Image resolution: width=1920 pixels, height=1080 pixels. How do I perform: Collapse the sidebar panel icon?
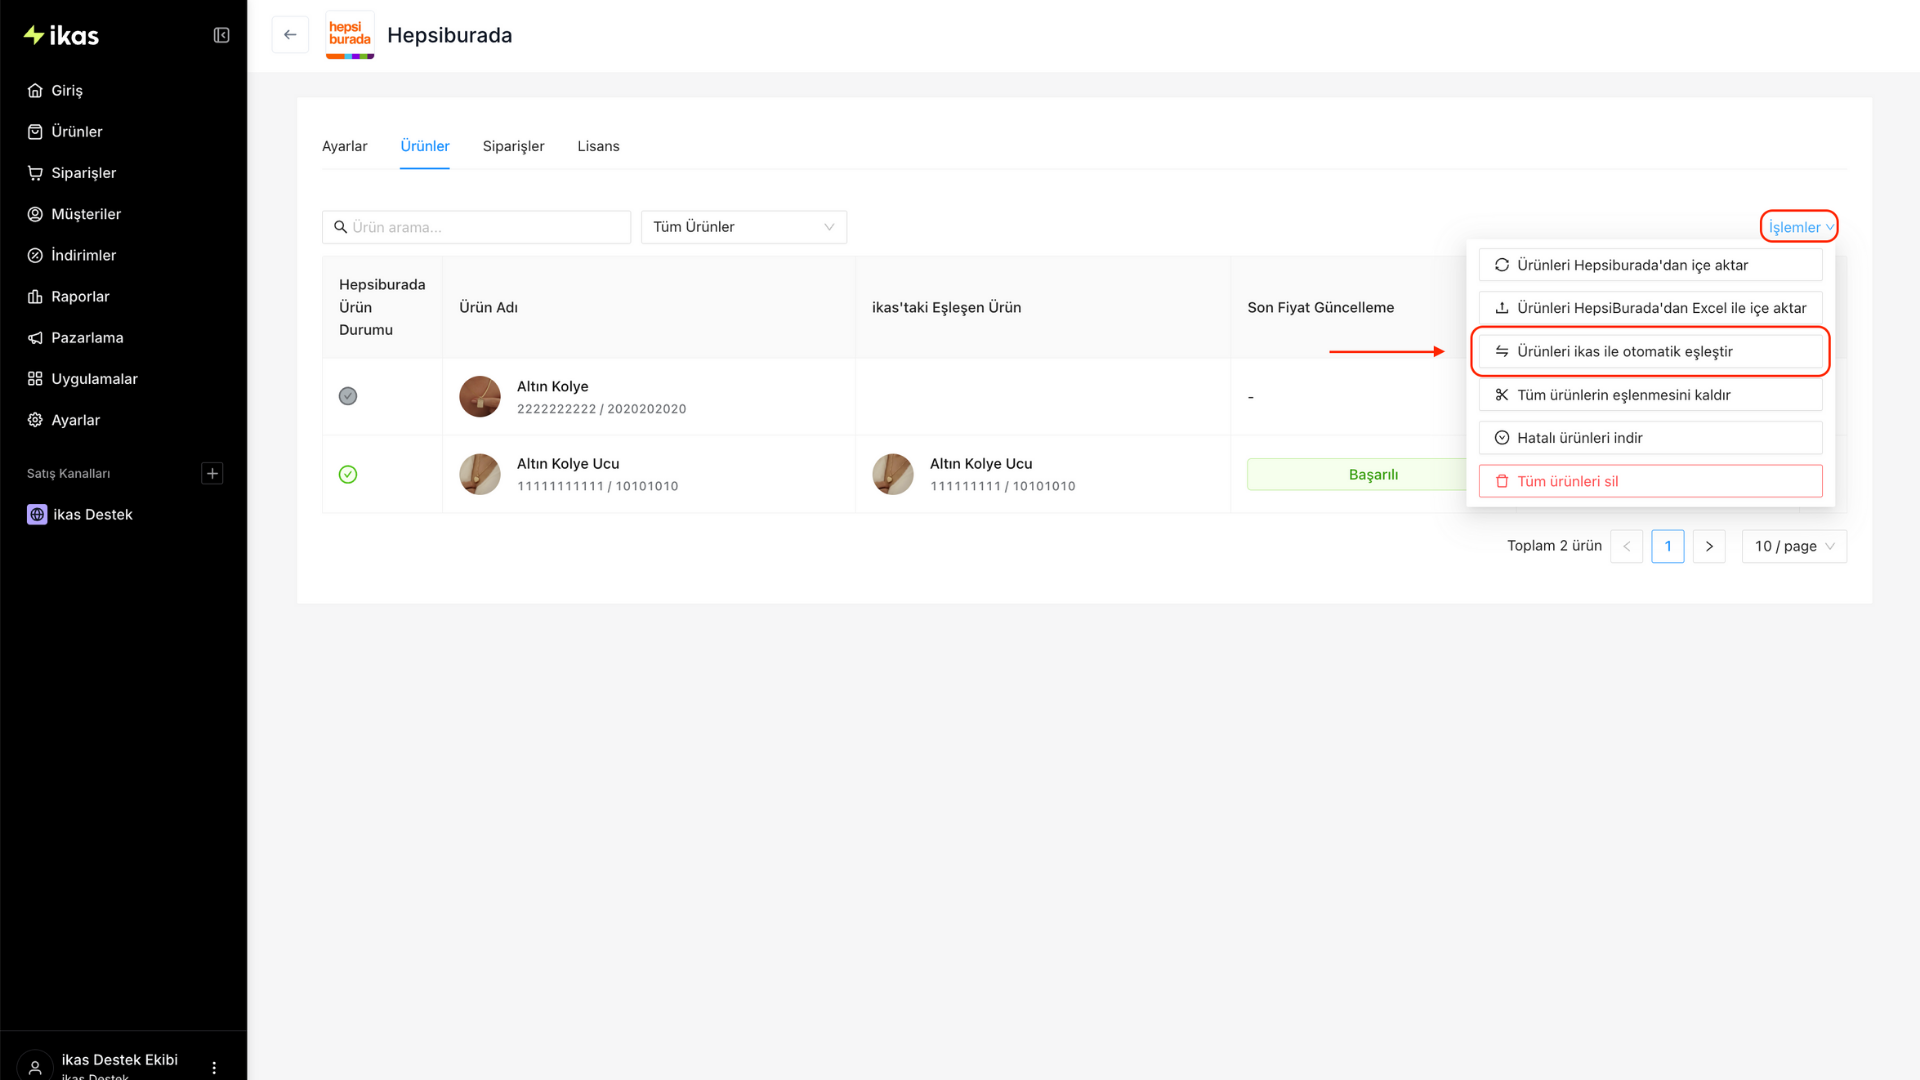tap(222, 36)
